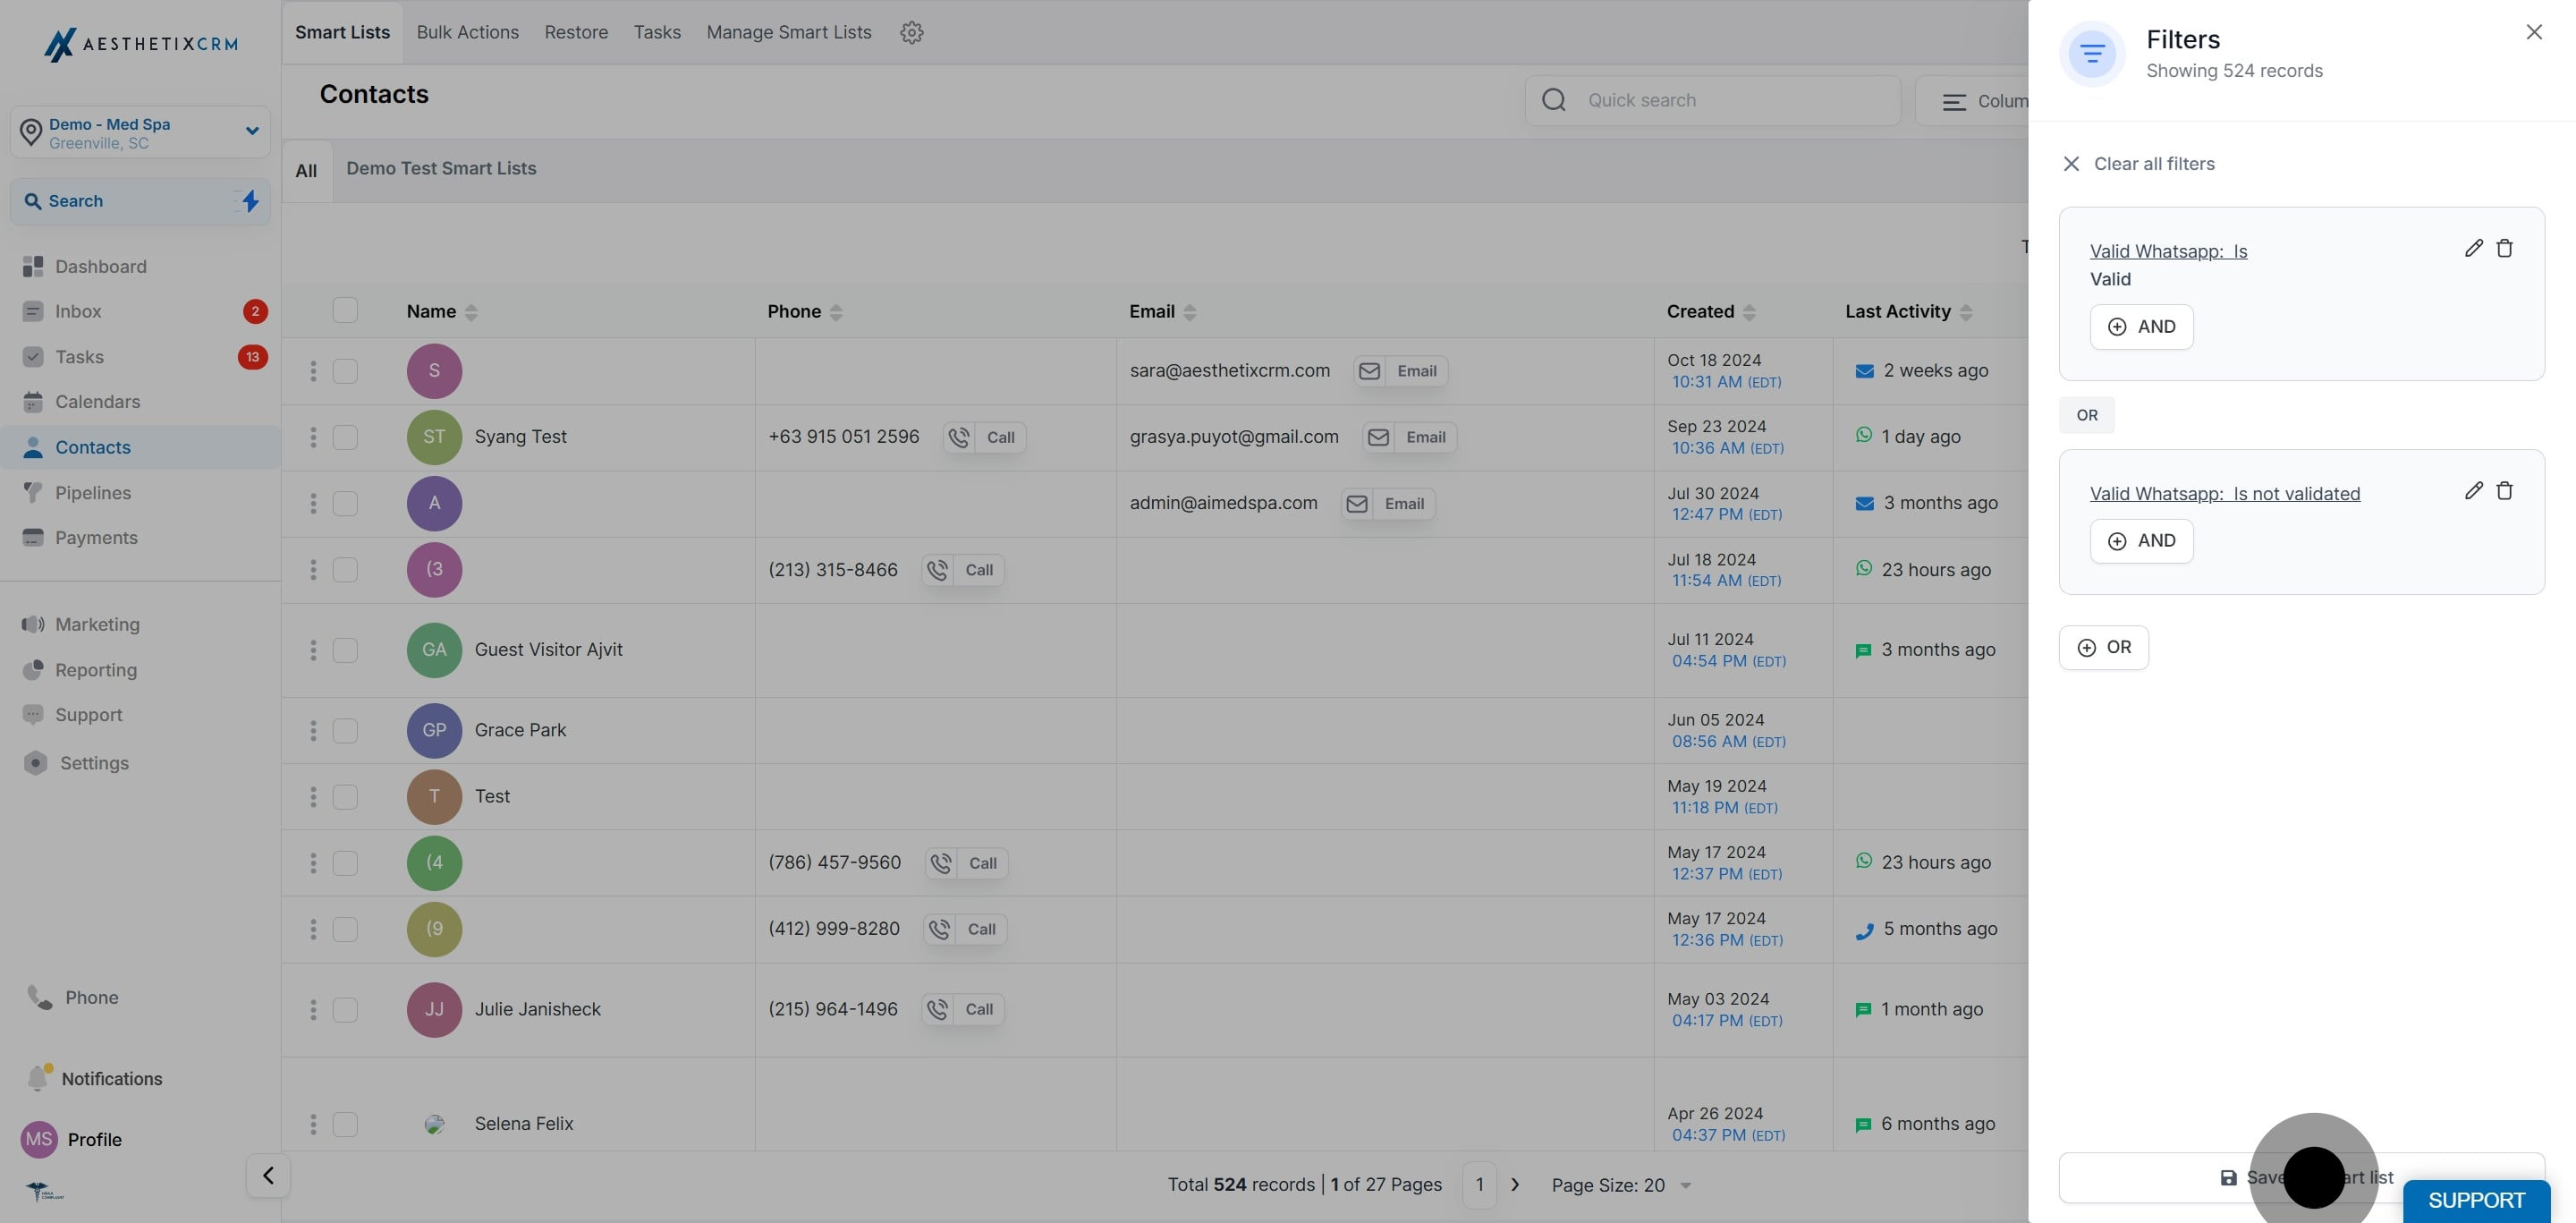Toggle the select-all contacts checkbox

click(x=345, y=311)
